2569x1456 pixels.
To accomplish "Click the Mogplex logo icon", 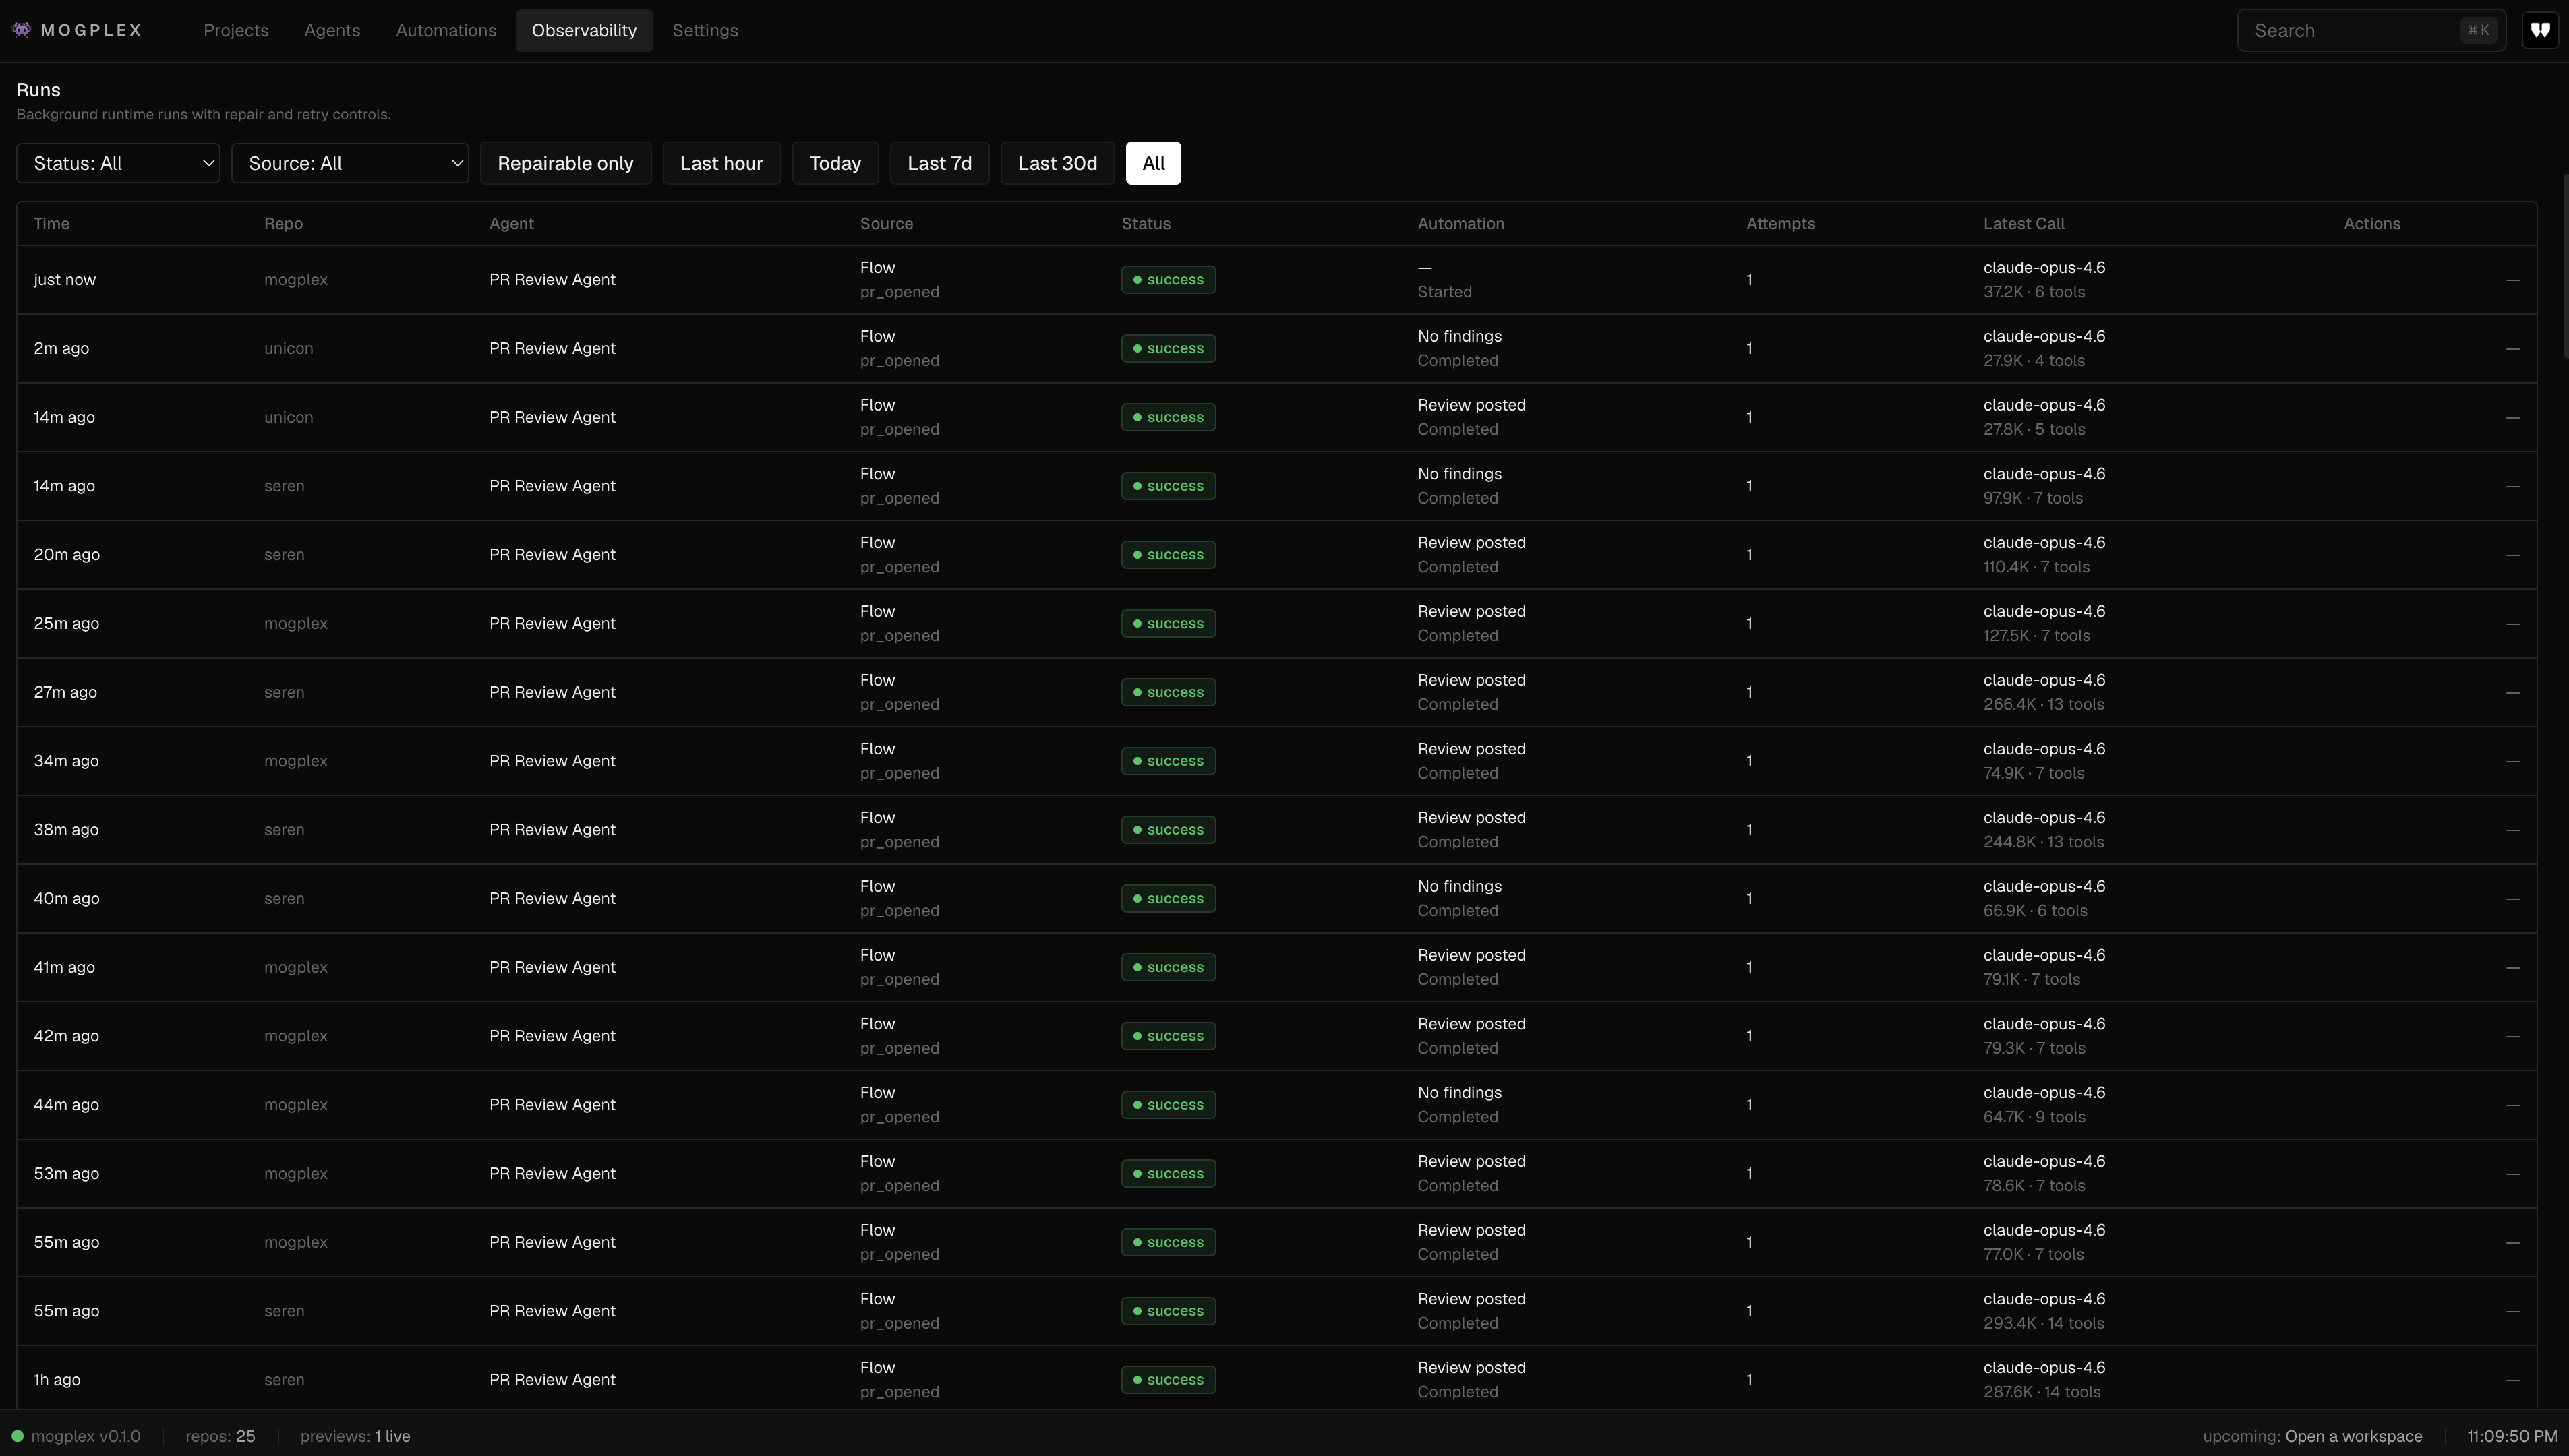I will 21,29.
